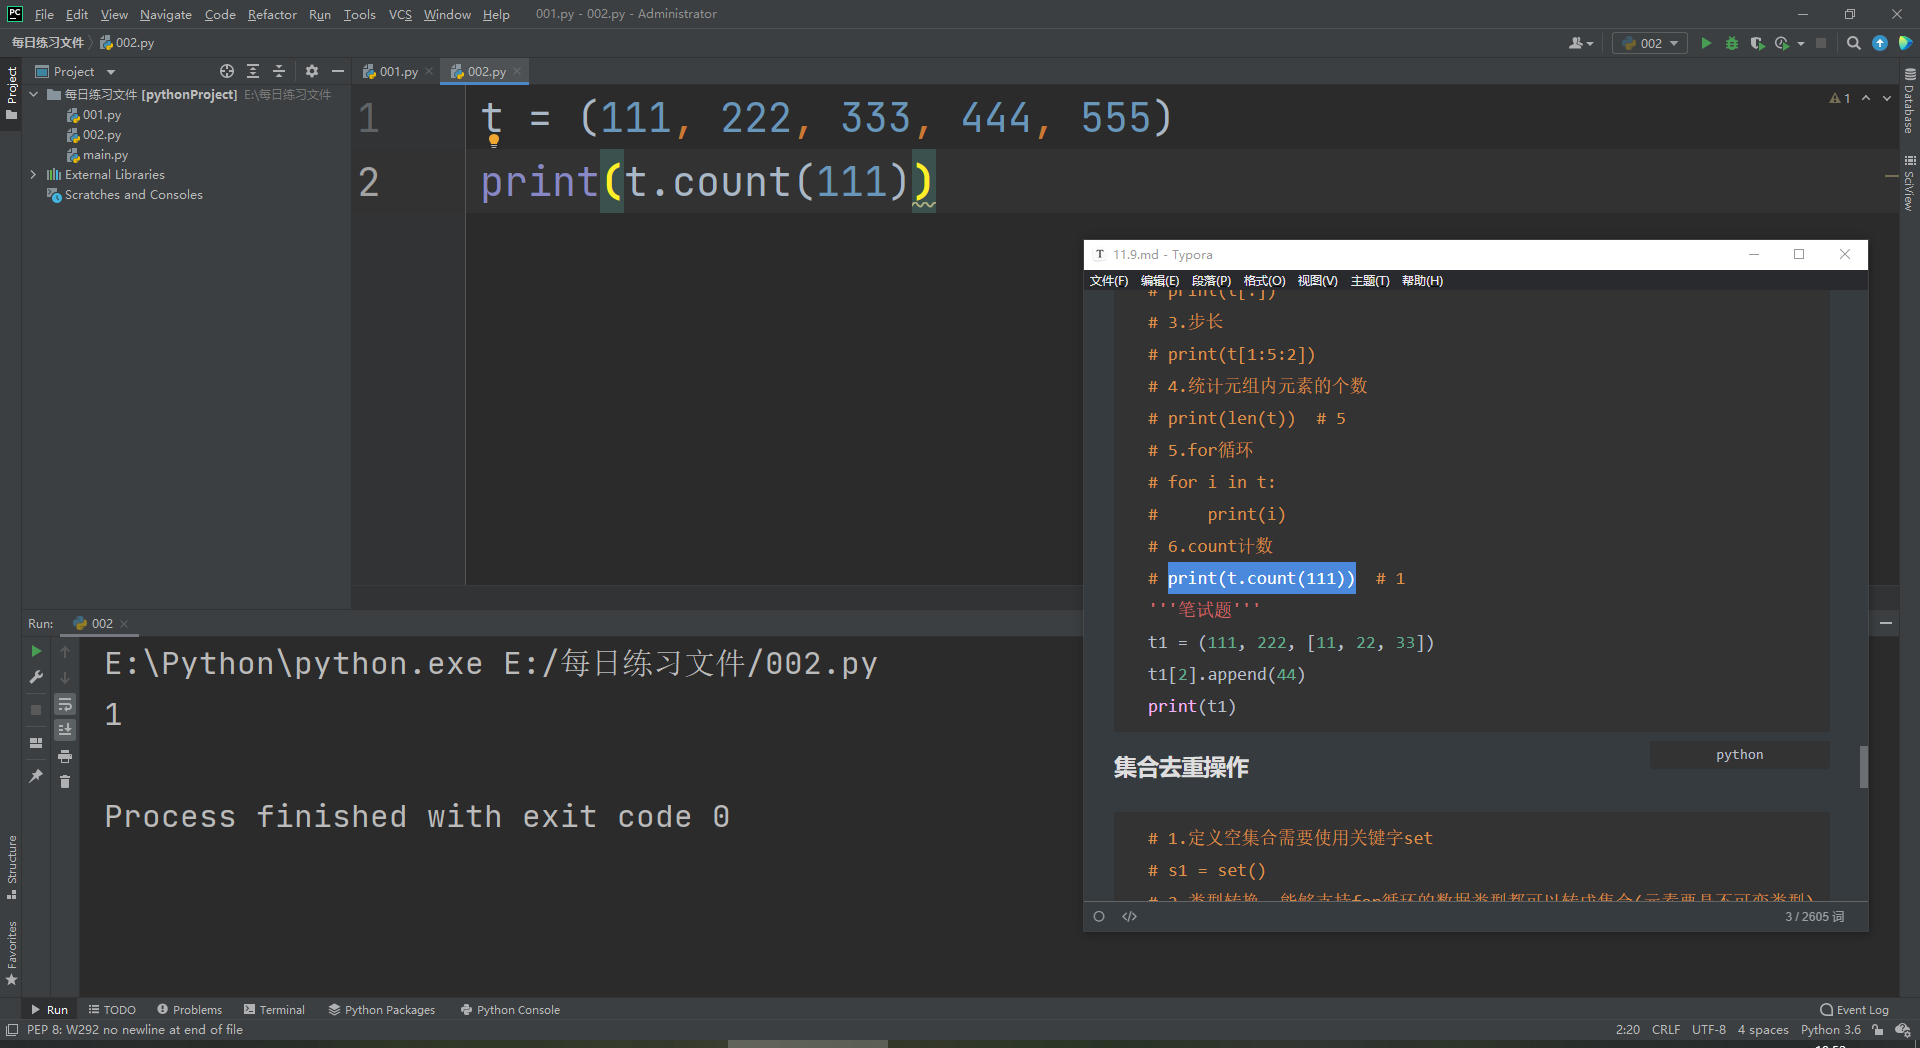Screen dimensions: 1920x1048
Task: Collapse all items in Project panel
Action: [279, 71]
